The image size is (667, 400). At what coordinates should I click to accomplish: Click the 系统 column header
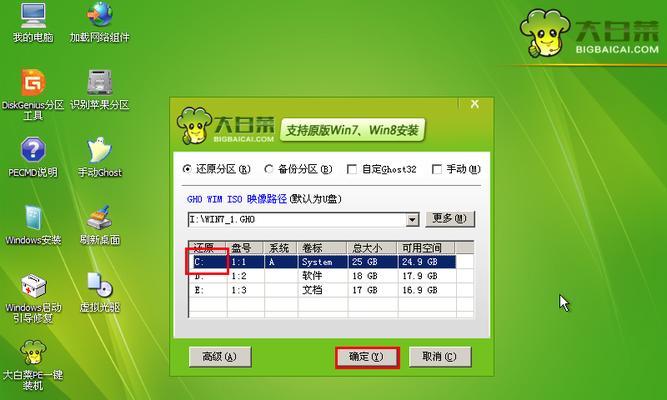281,248
